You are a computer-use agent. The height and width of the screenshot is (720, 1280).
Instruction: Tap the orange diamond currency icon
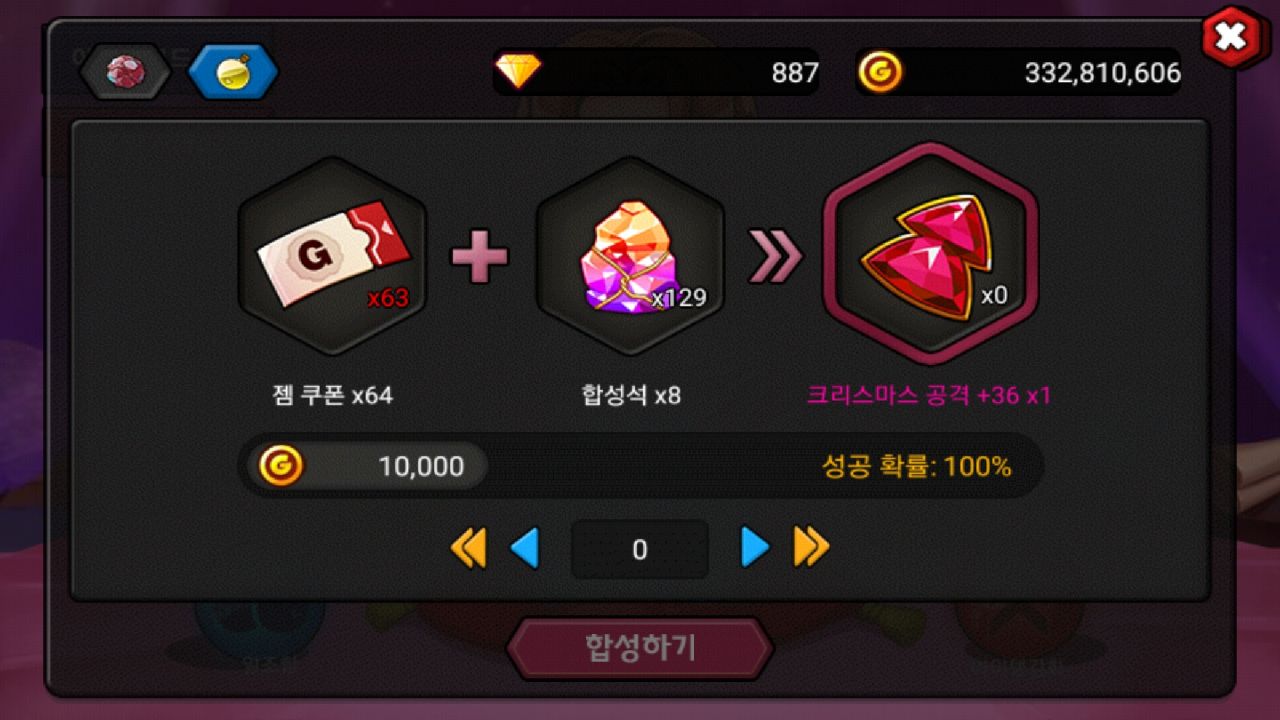tap(518, 71)
